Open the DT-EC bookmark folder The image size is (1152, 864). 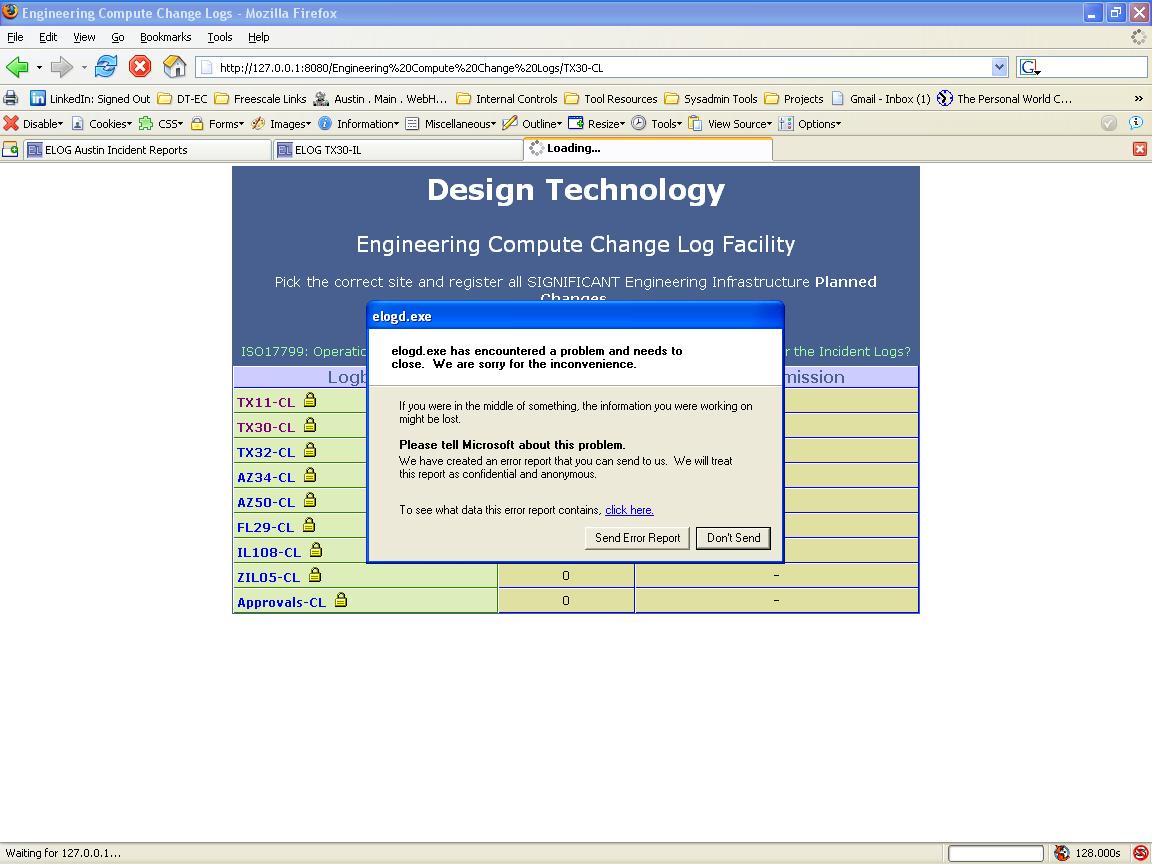tap(182, 98)
